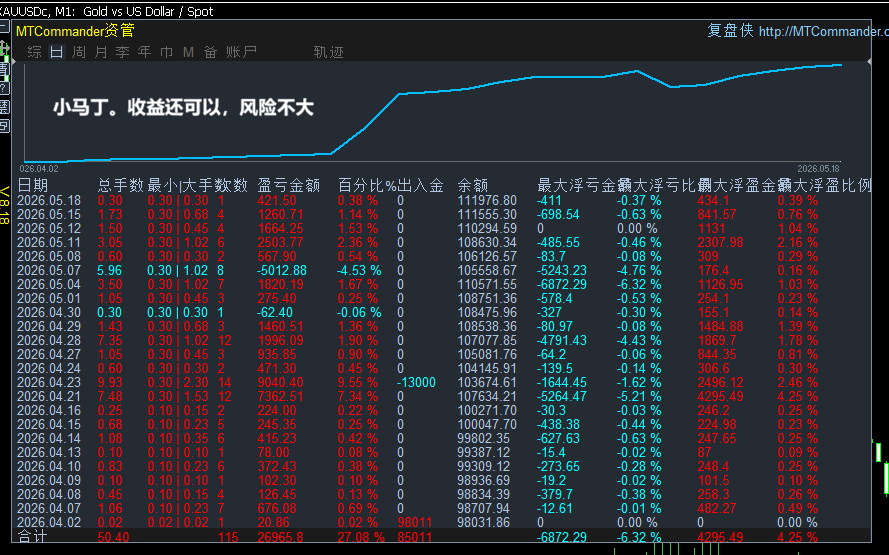
Task: Open the 月 monthly tab
Action: click(x=101, y=52)
